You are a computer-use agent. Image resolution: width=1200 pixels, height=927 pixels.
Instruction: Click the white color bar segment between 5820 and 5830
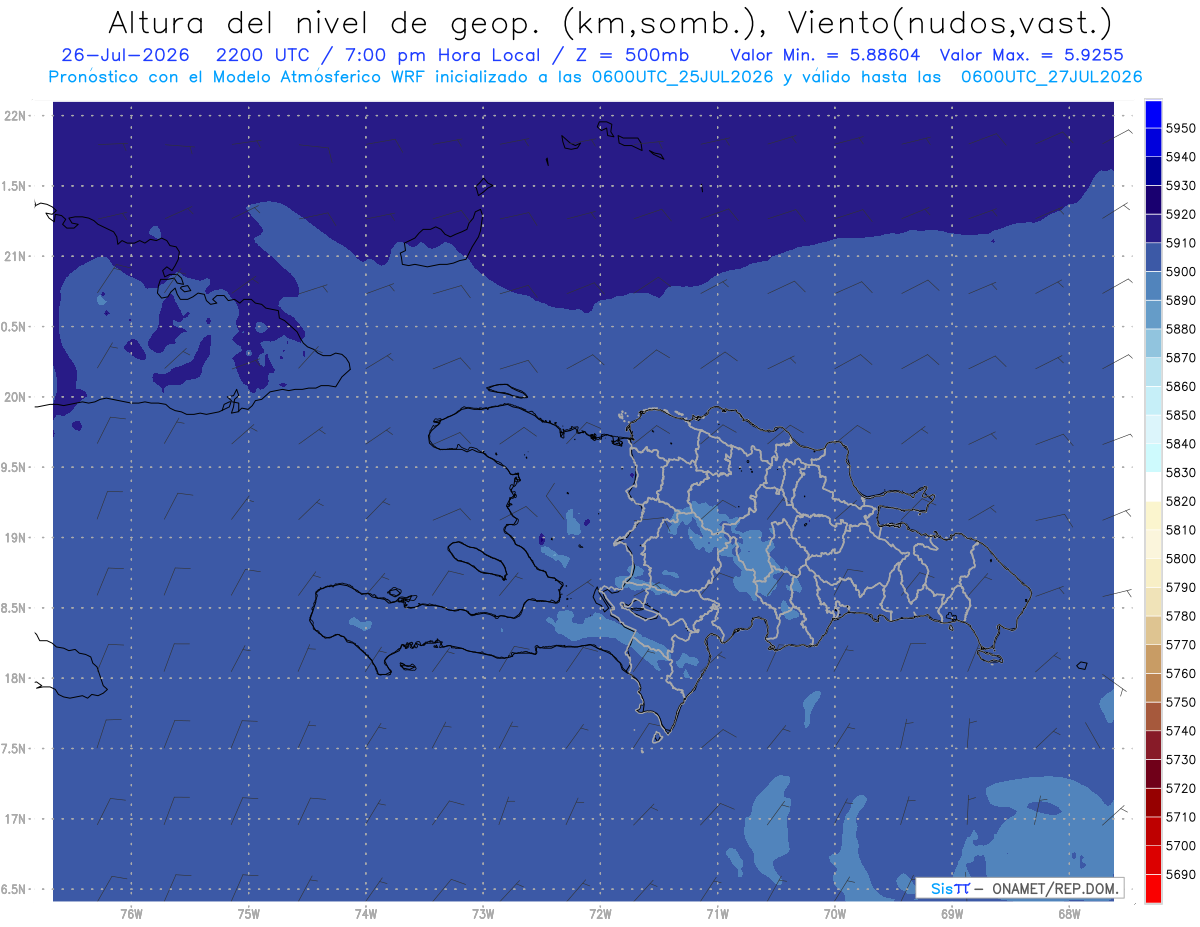pyautogui.click(x=1153, y=487)
